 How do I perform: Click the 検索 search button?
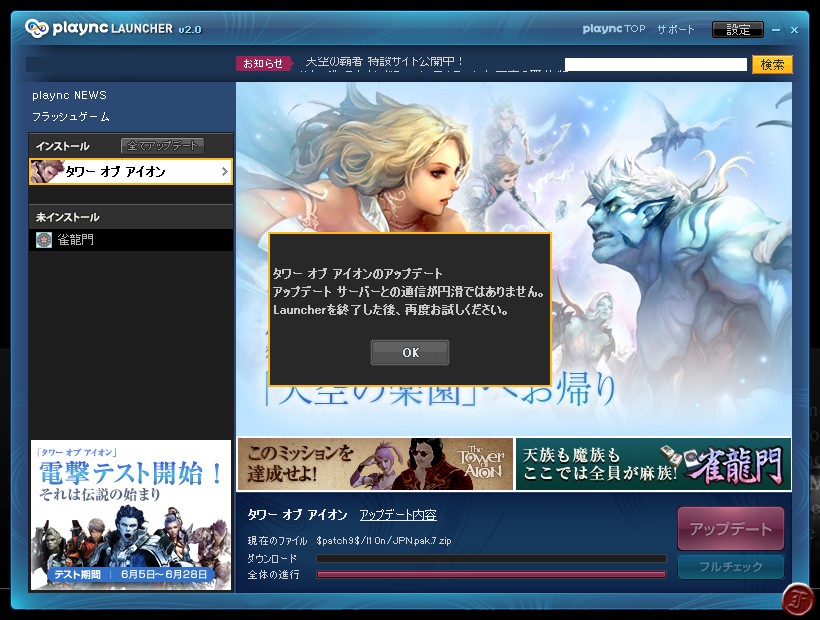point(772,64)
